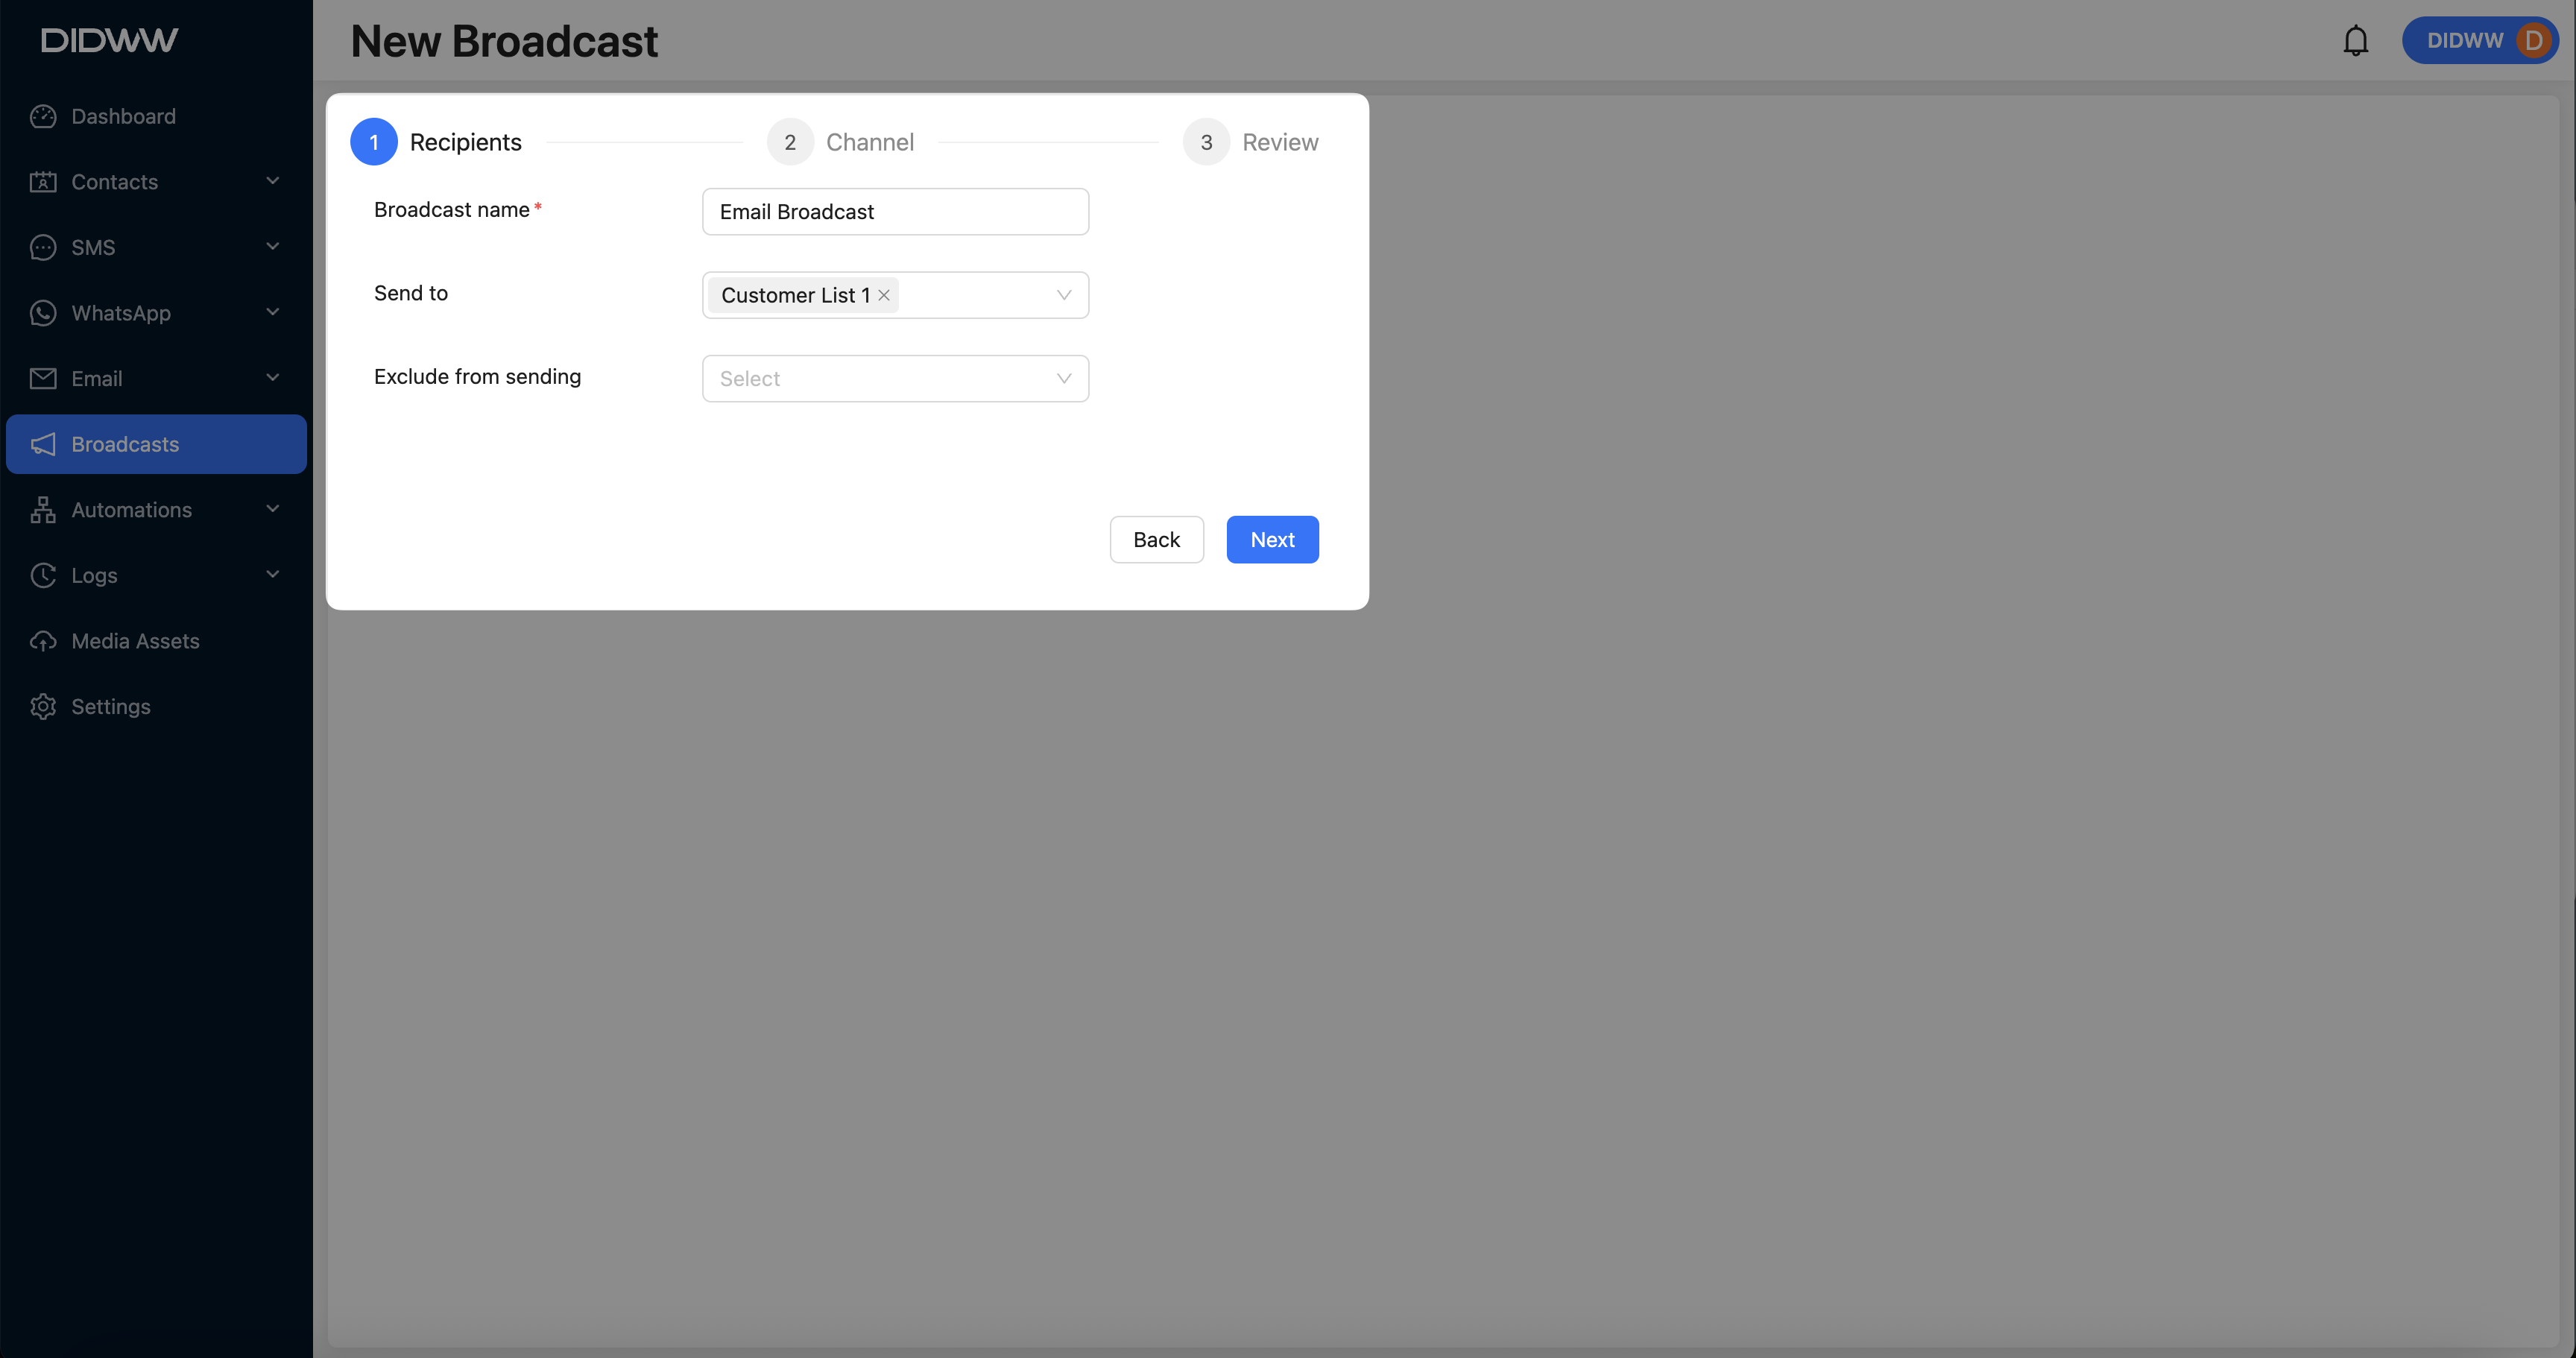This screenshot has width=2576, height=1358.
Task: Expand the SMS sidebar submenu
Action: [272, 247]
